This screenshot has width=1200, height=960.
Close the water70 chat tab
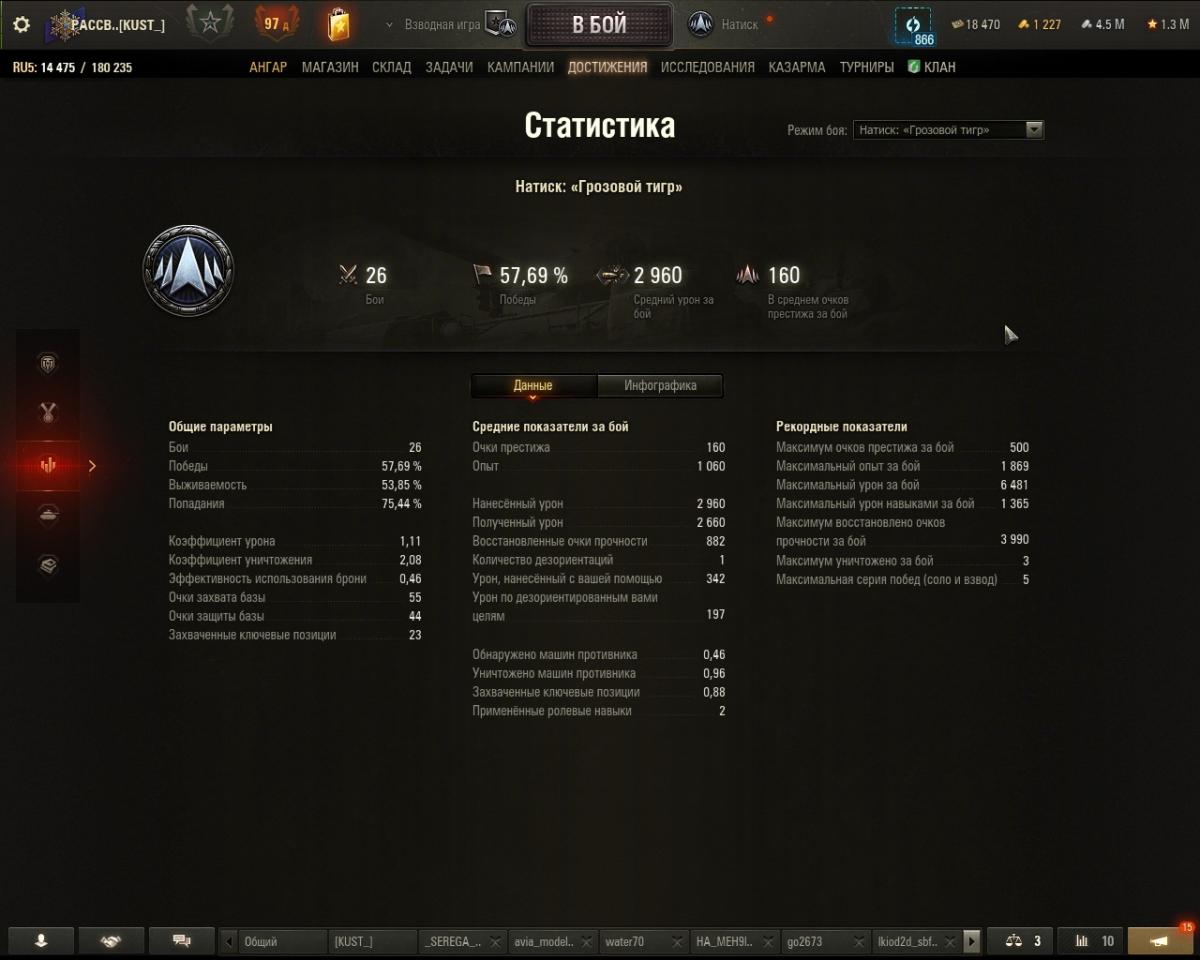pos(677,942)
